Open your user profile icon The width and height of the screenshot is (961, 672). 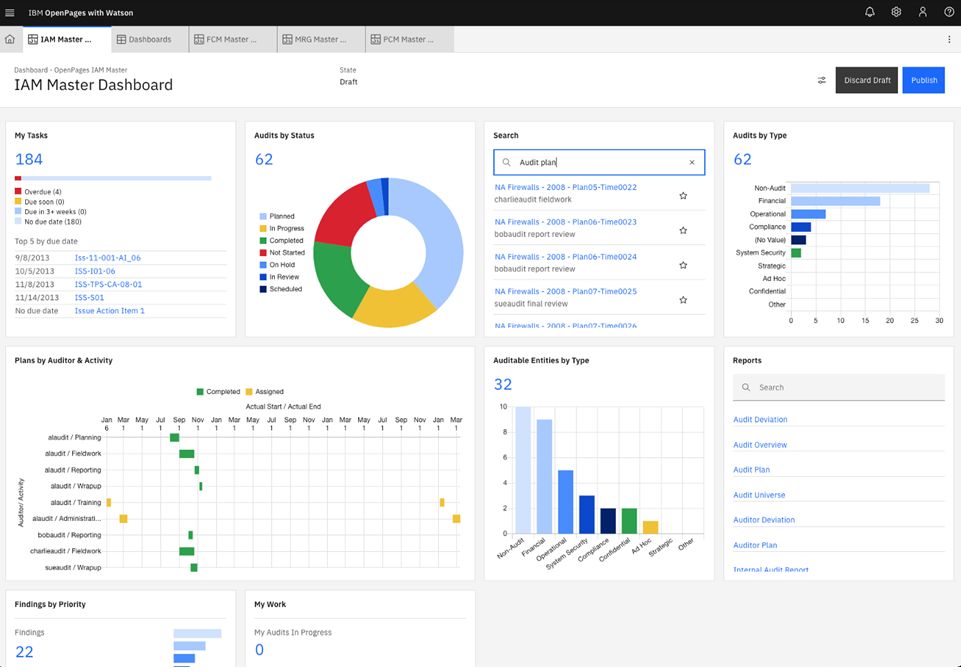(922, 11)
